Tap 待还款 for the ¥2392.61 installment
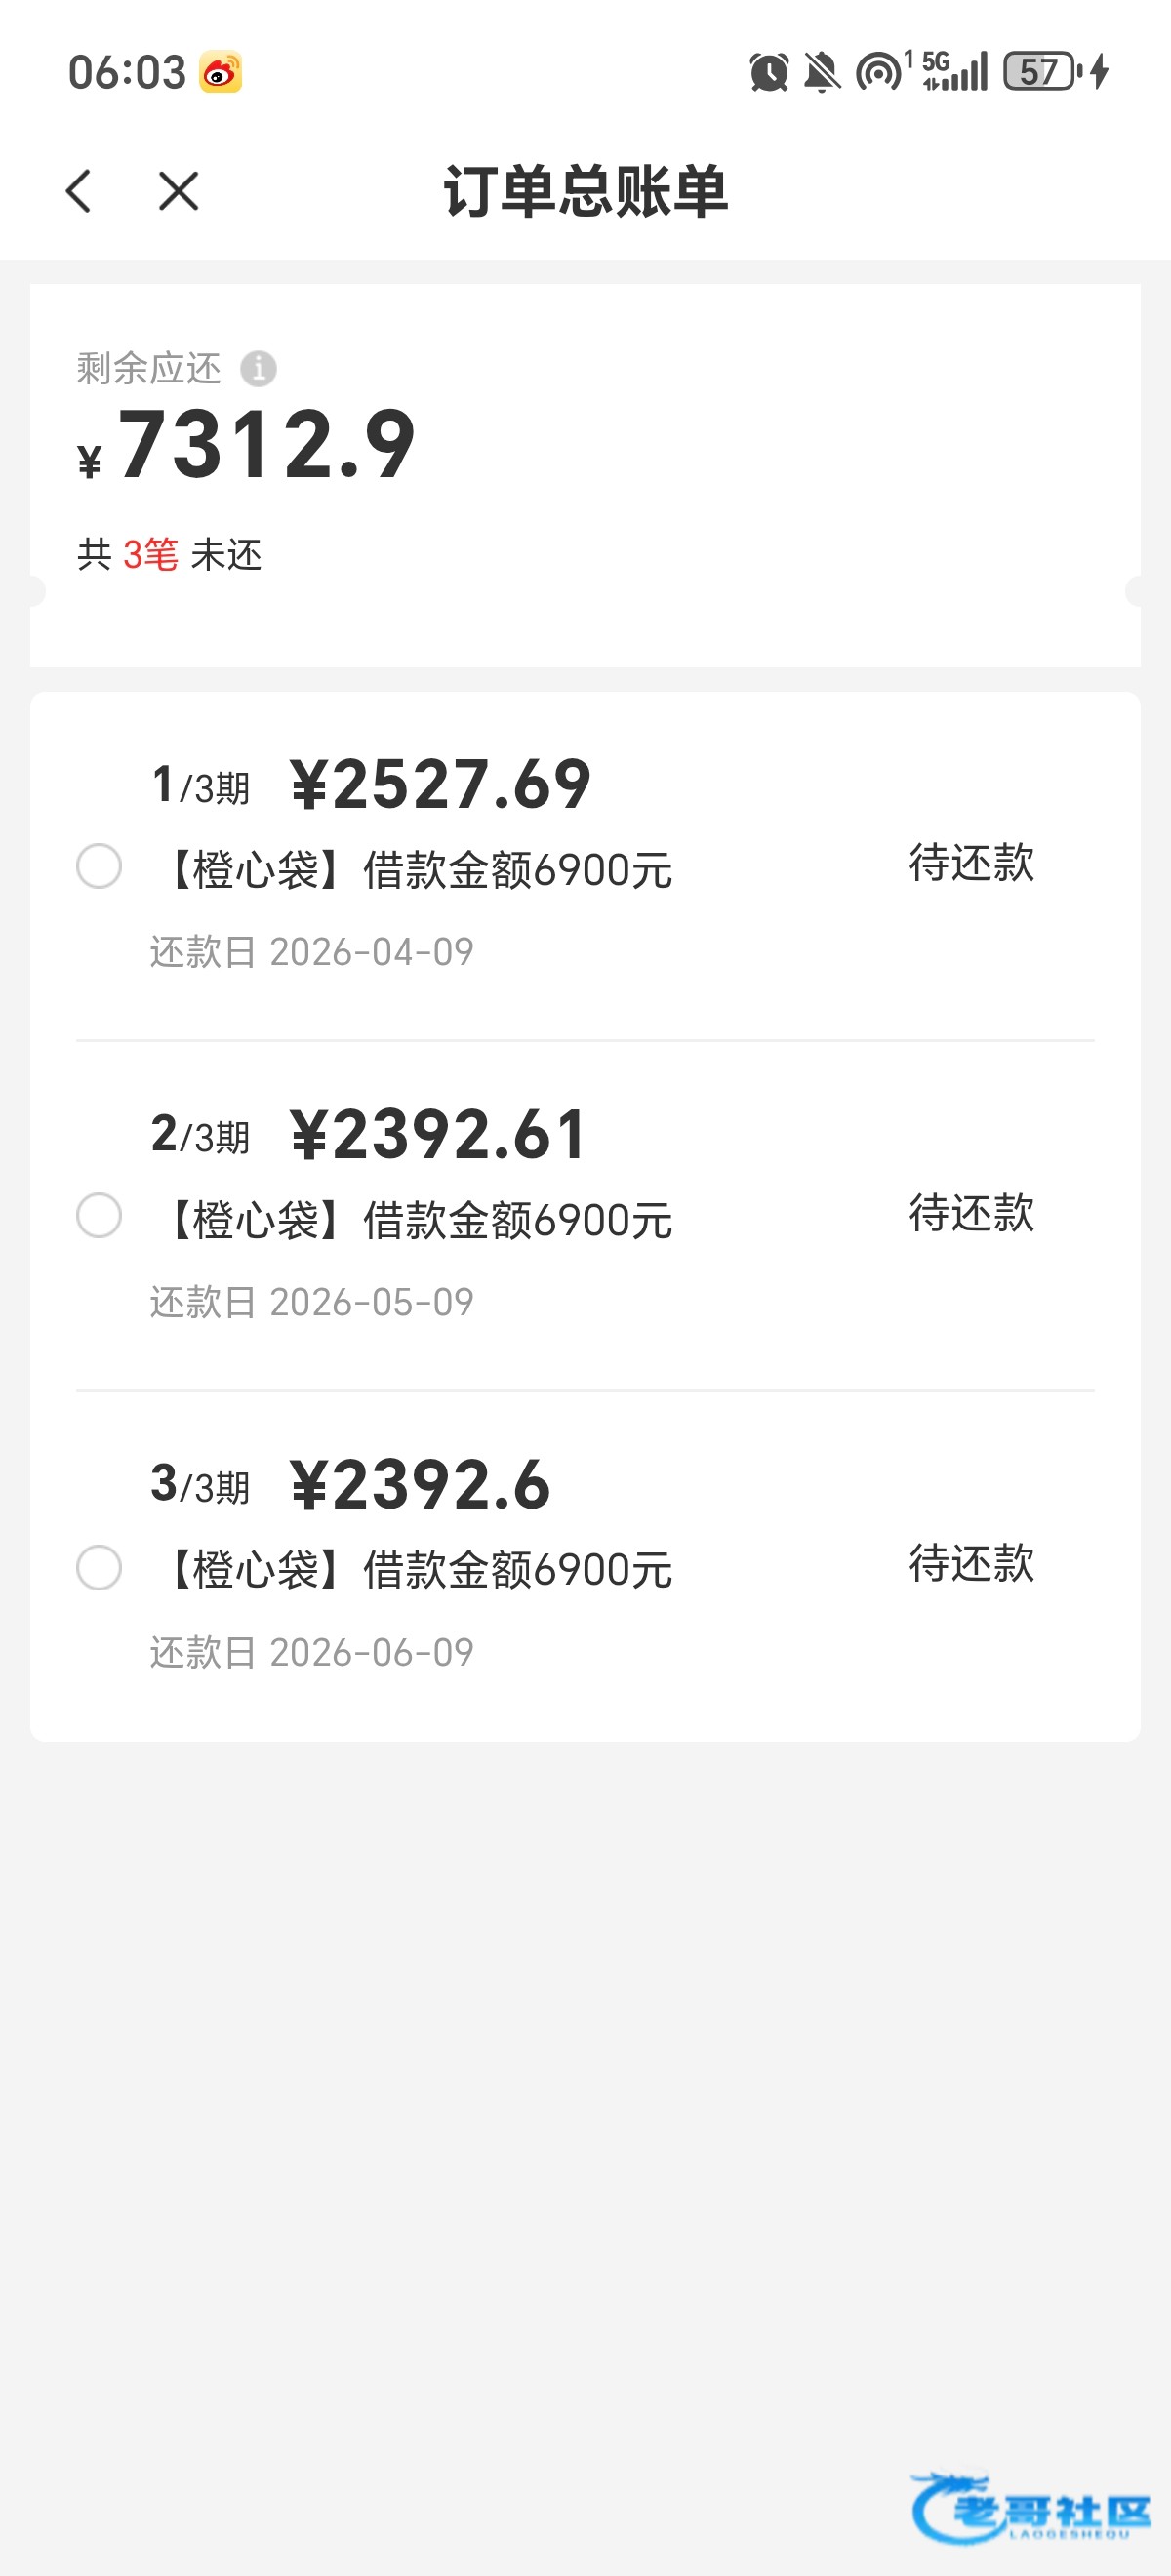This screenshot has width=1171, height=2576. tap(971, 1213)
